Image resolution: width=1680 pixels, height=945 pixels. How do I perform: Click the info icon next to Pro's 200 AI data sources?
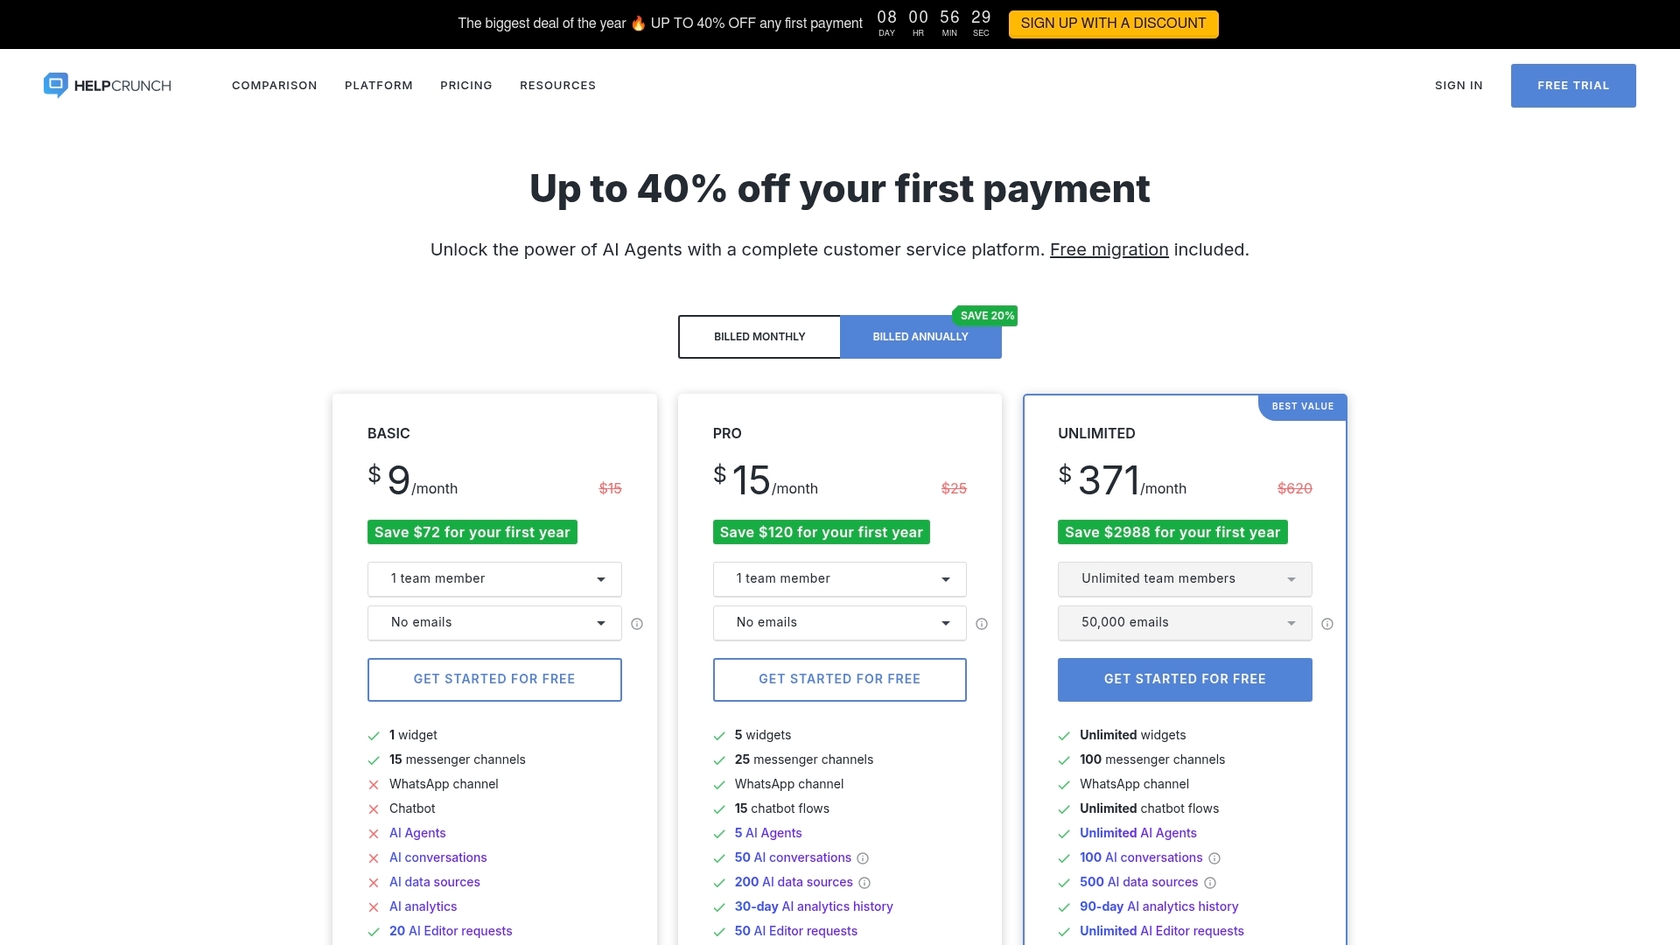[x=864, y=882]
